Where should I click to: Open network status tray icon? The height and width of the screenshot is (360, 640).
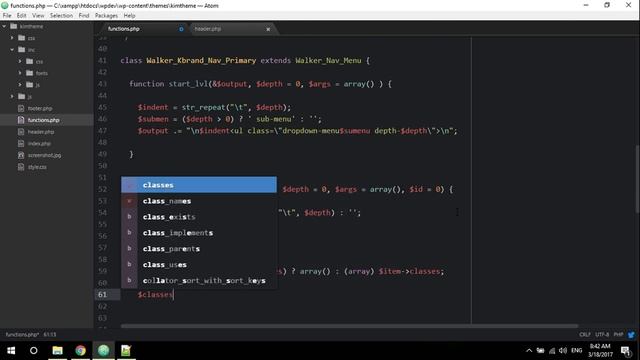click(x=552, y=351)
